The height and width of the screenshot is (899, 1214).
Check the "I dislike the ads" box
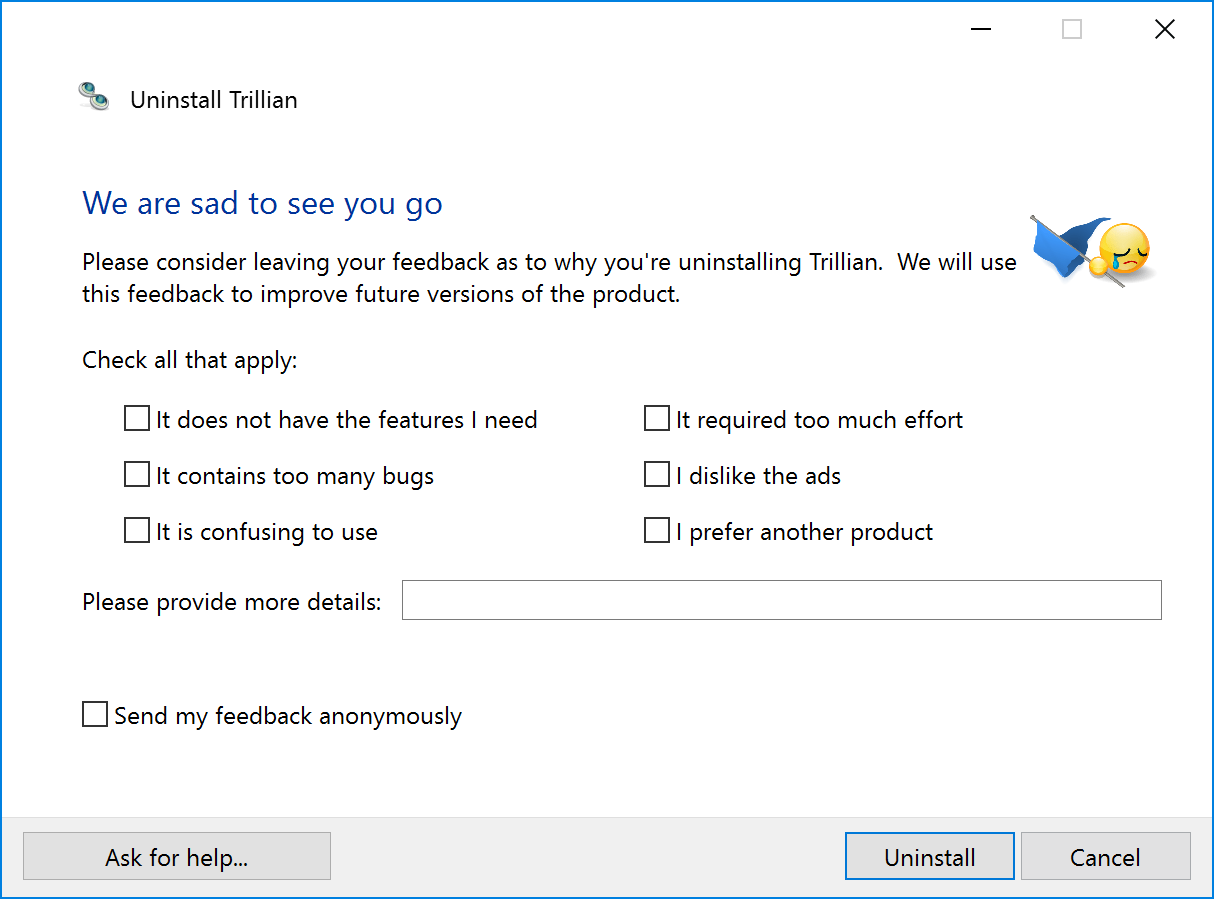tap(657, 475)
